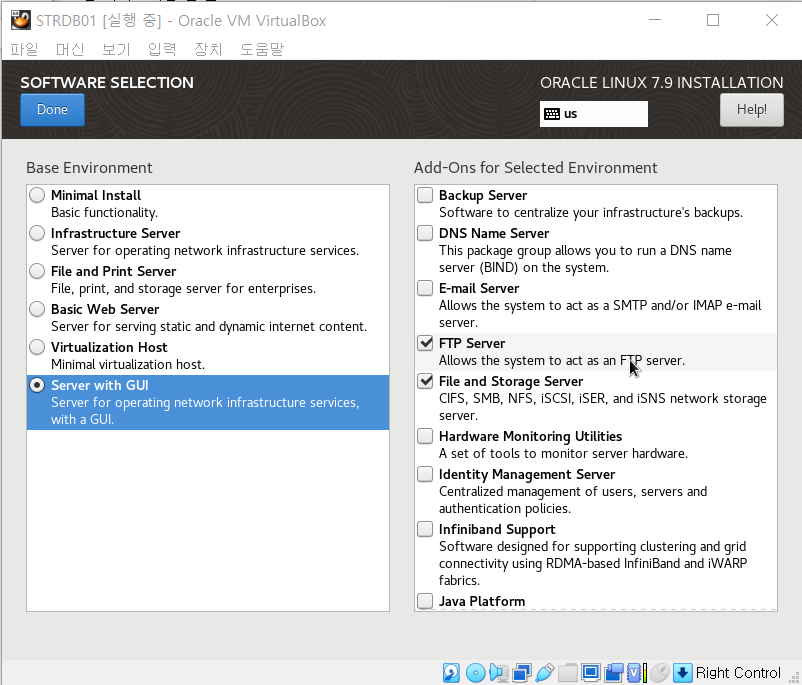The height and width of the screenshot is (685, 802).
Task: Click the Right Control host key label
Action: 738,672
